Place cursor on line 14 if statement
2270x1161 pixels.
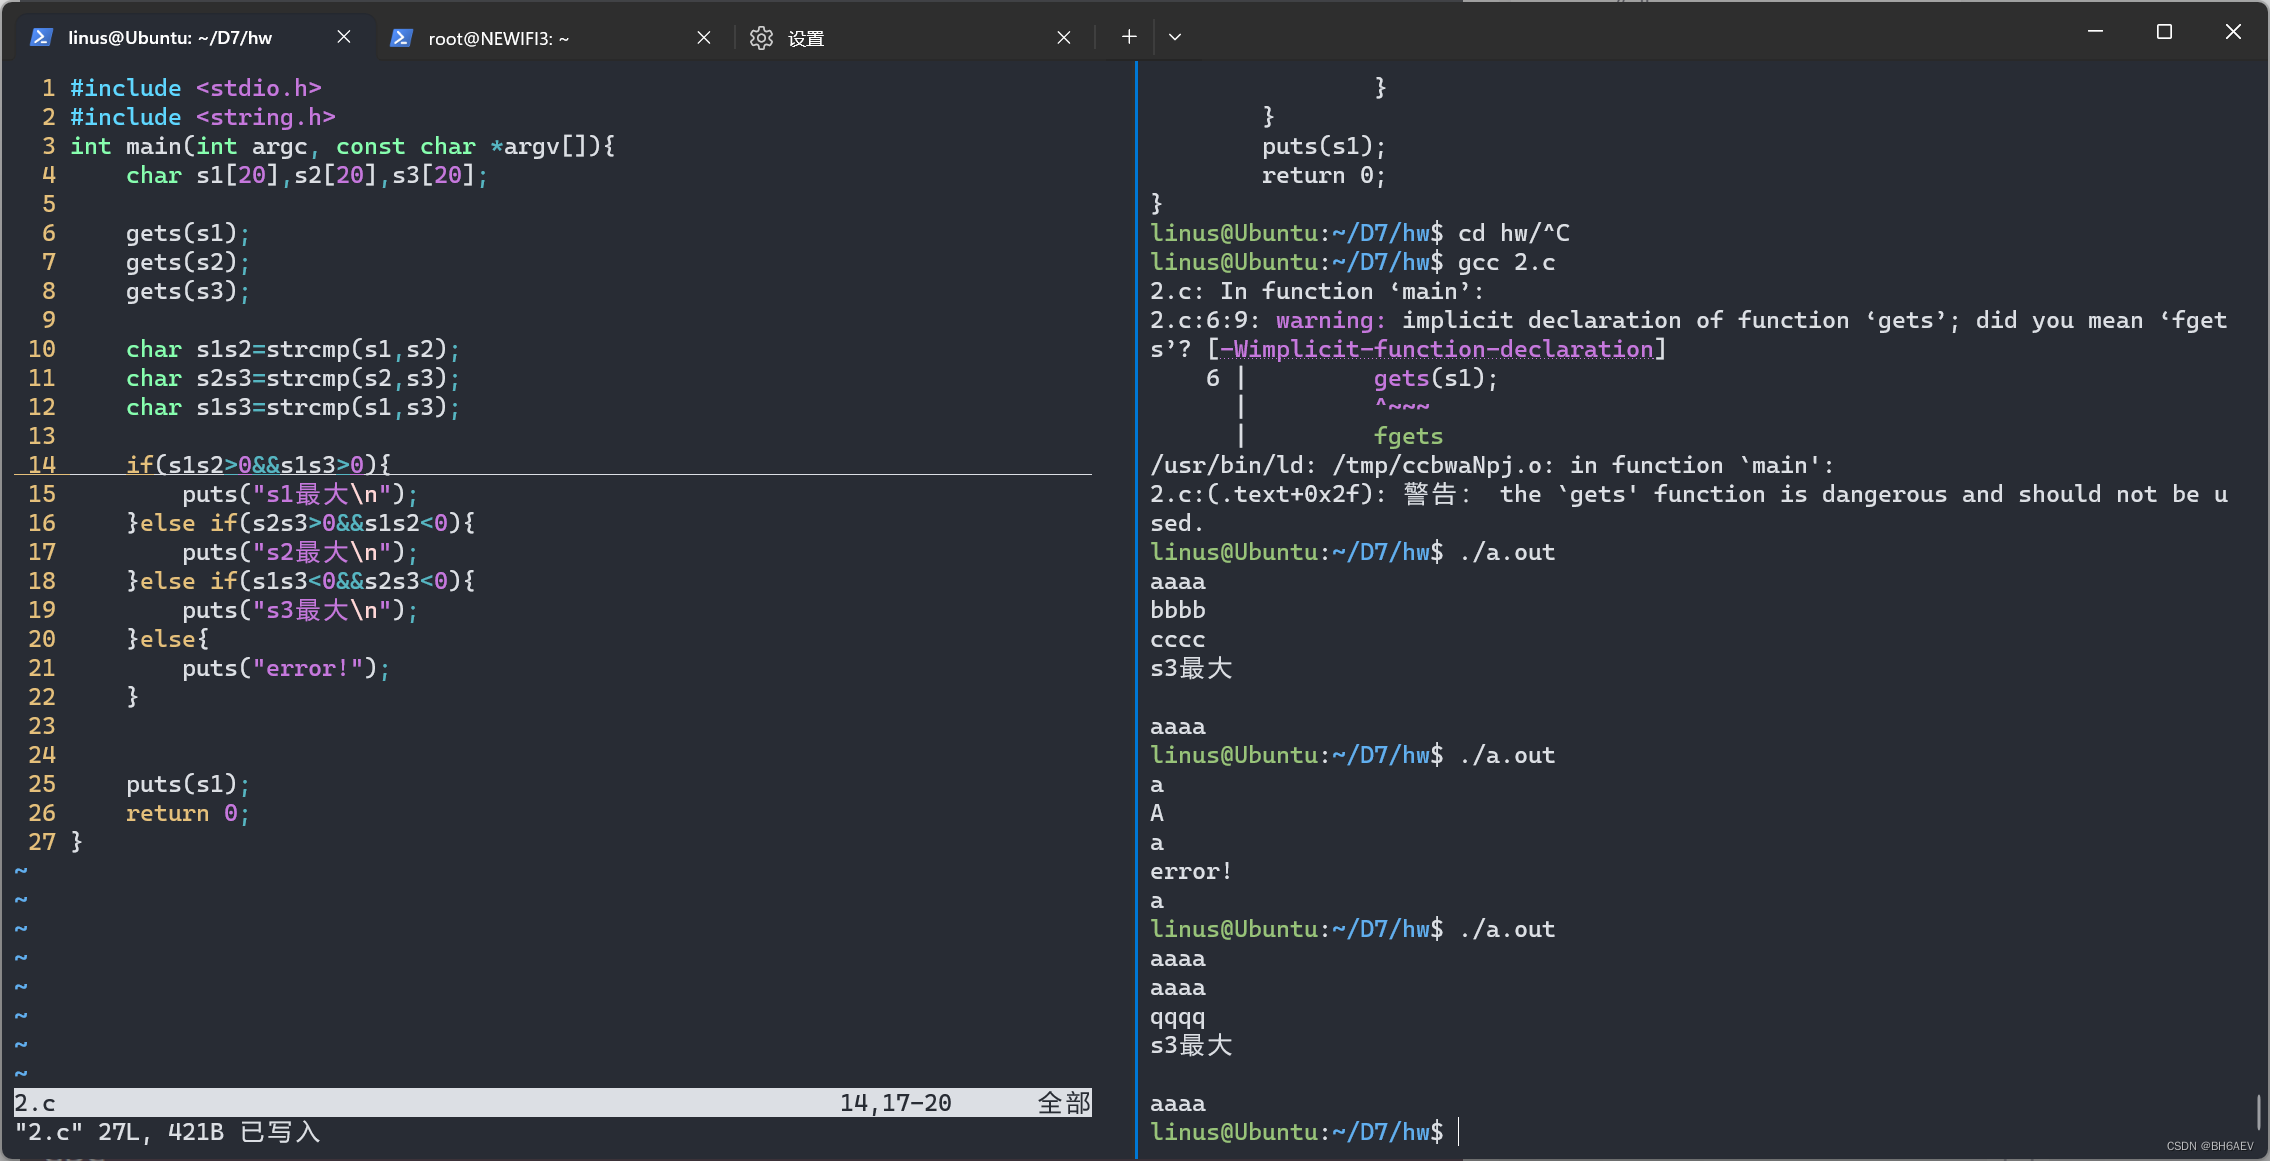(258, 465)
